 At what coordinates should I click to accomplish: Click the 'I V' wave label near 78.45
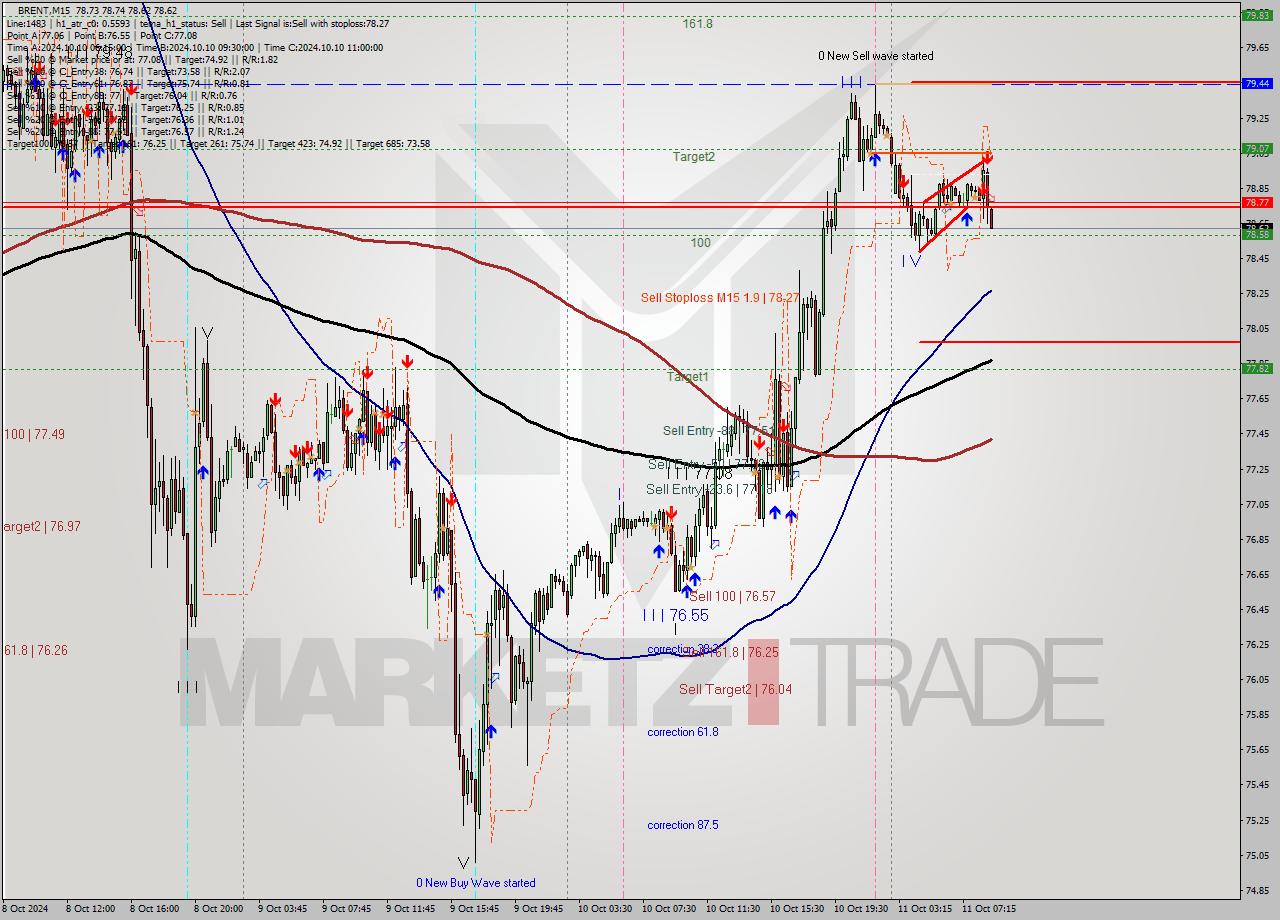tap(910, 261)
